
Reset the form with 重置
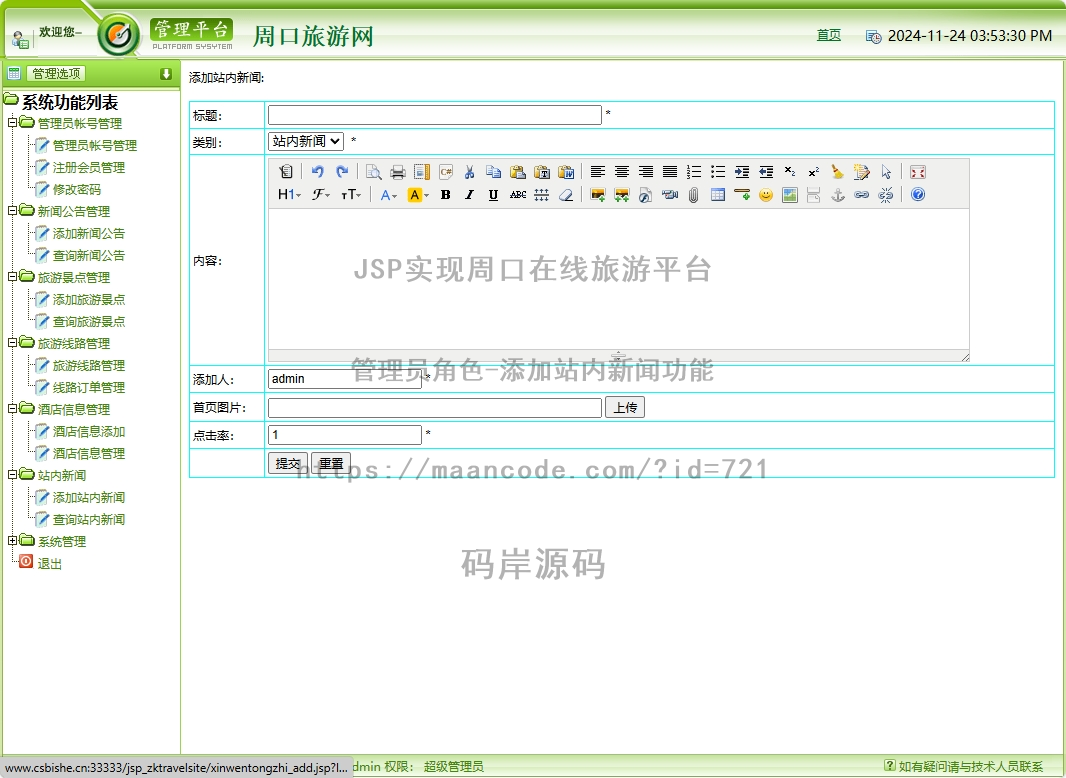331,463
